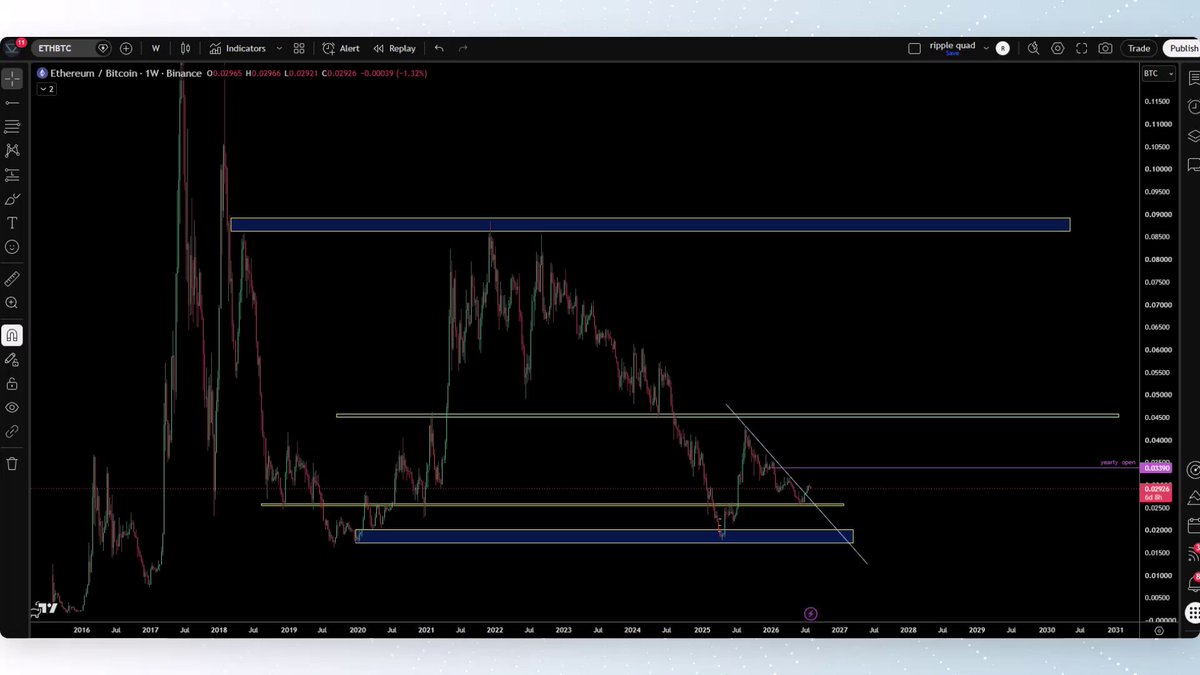Screen dimensions: 1200x675
Task: Toggle stay in drawing mode
Action: (12, 360)
